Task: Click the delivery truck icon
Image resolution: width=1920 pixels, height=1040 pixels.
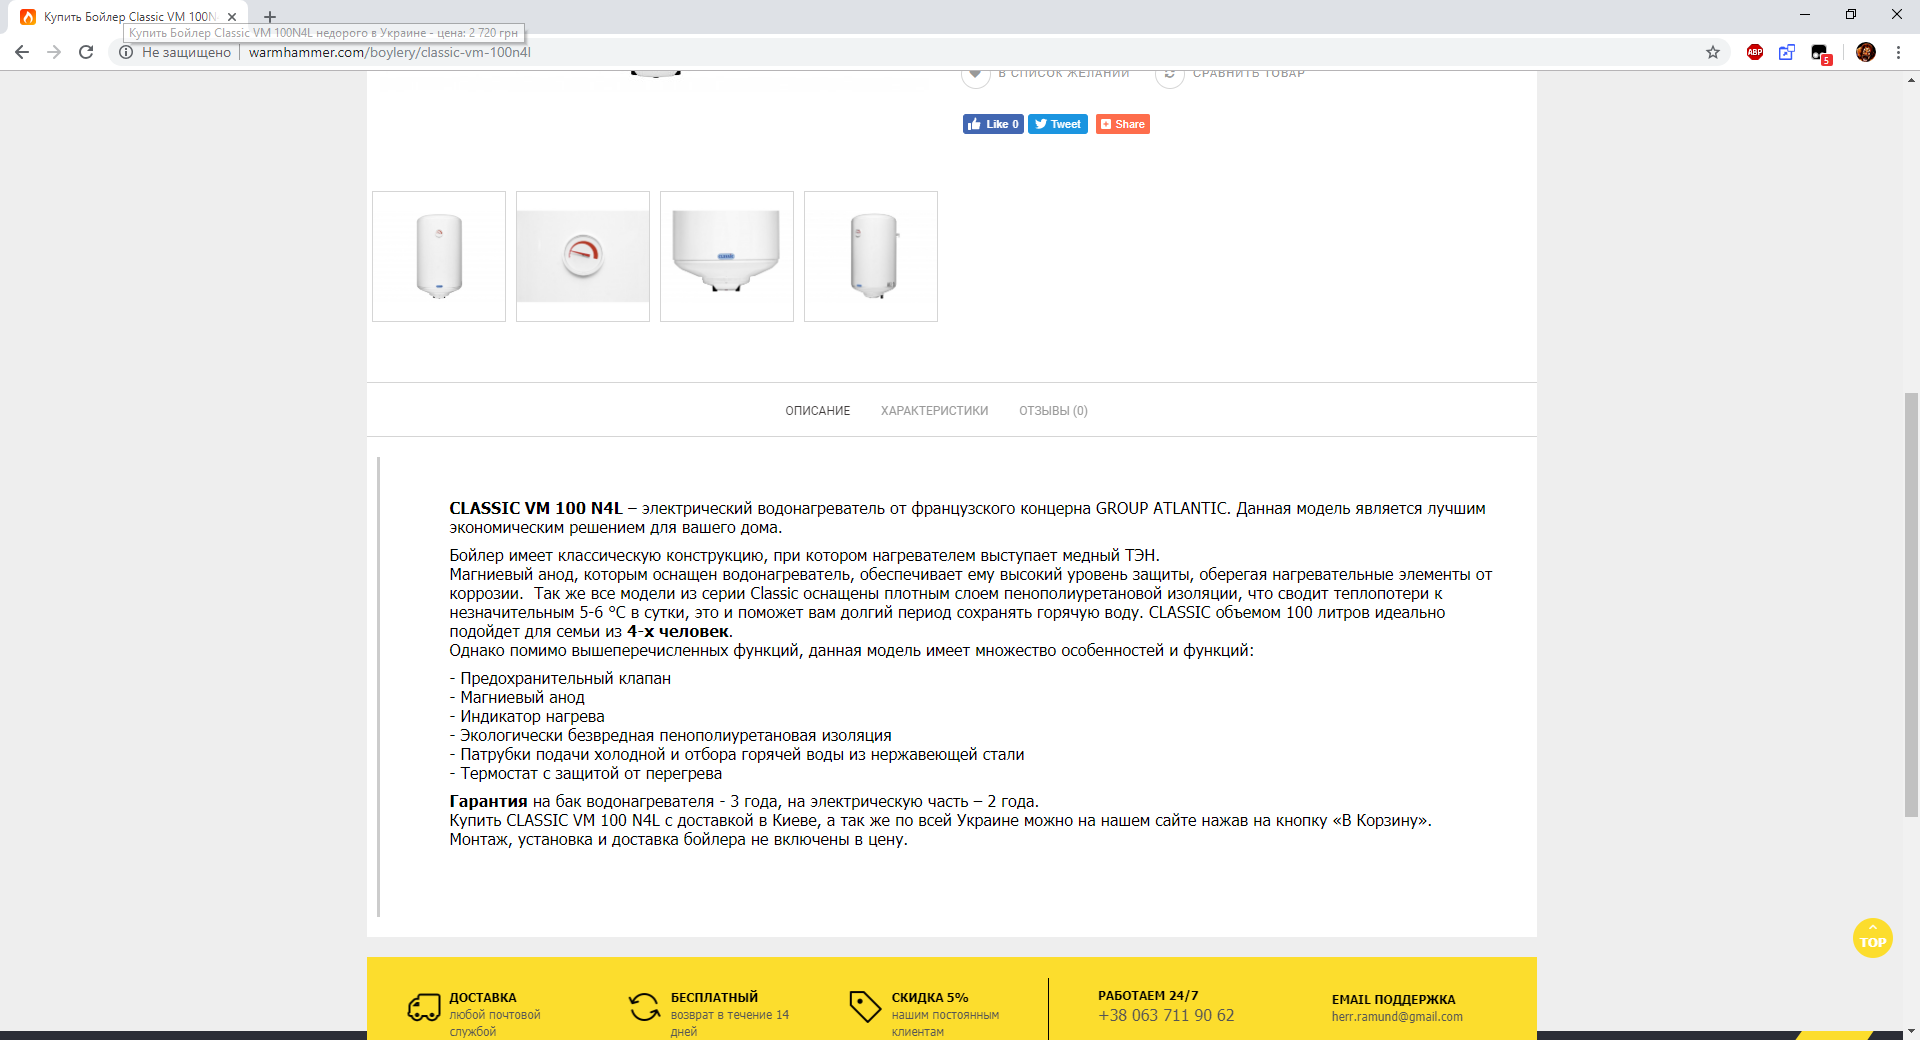Action: click(424, 1007)
